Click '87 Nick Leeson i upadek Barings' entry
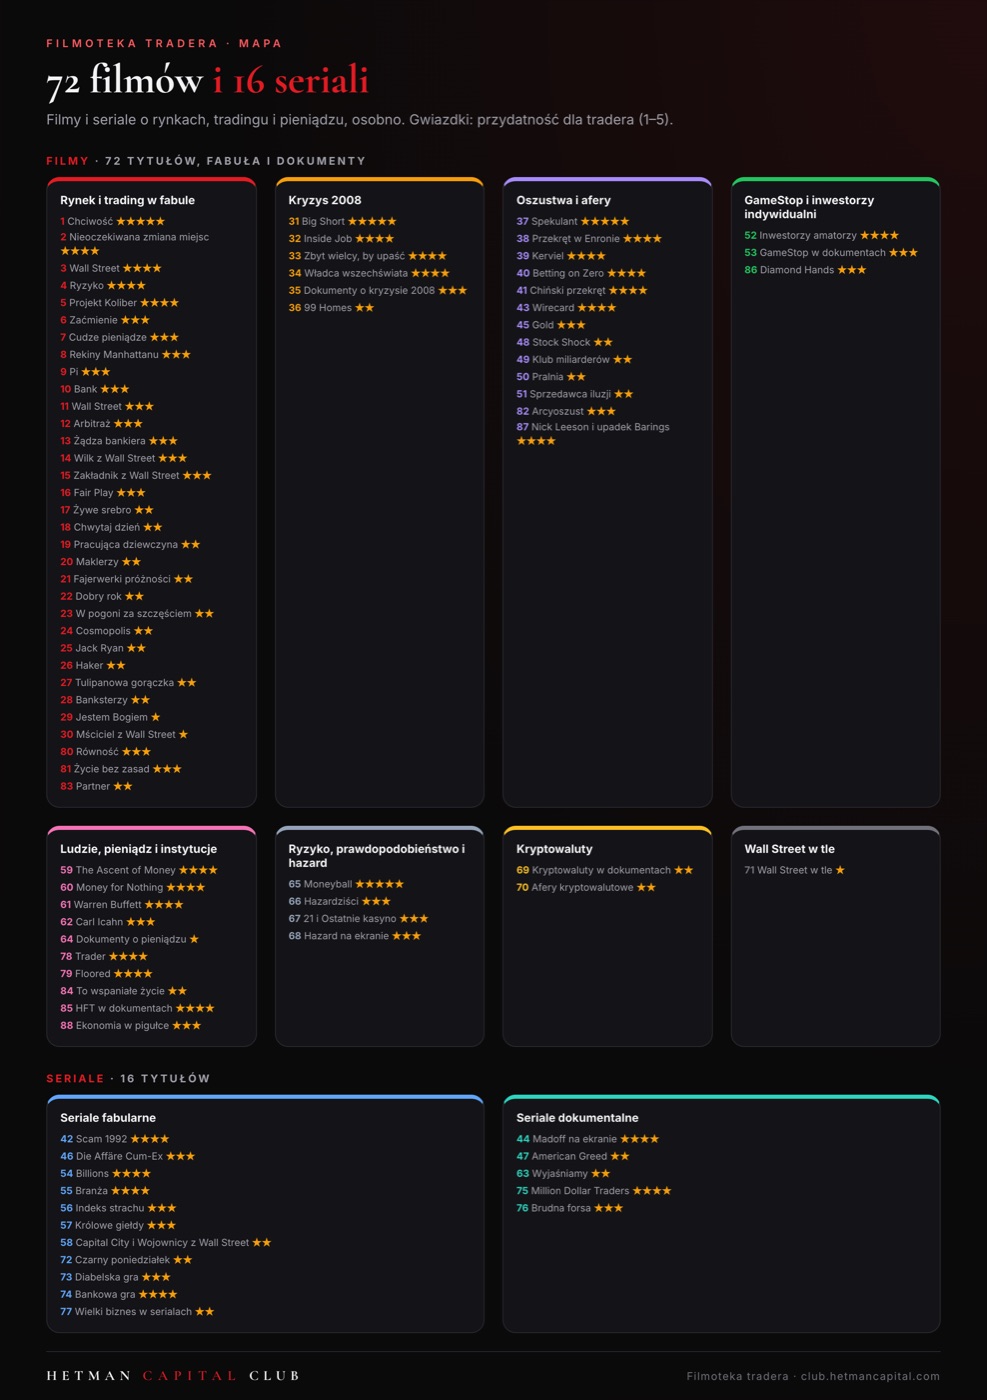The width and height of the screenshot is (987, 1400). (x=593, y=433)
